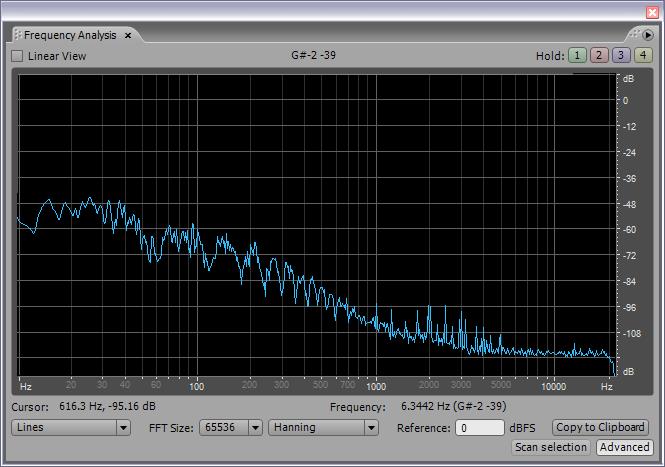Click the Scan selection button
Screen dimensions: 665x467
[x=550, y=447]
